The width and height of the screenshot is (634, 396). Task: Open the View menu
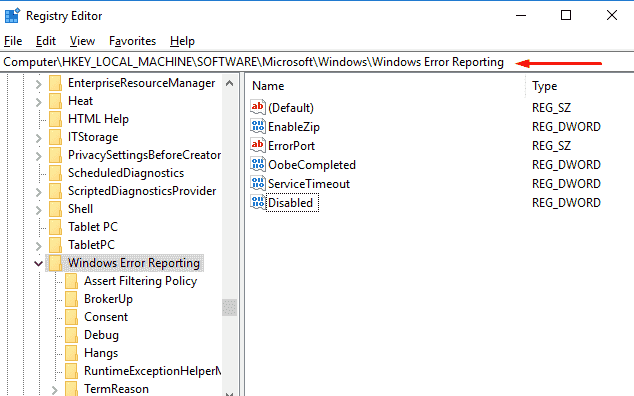82,41
